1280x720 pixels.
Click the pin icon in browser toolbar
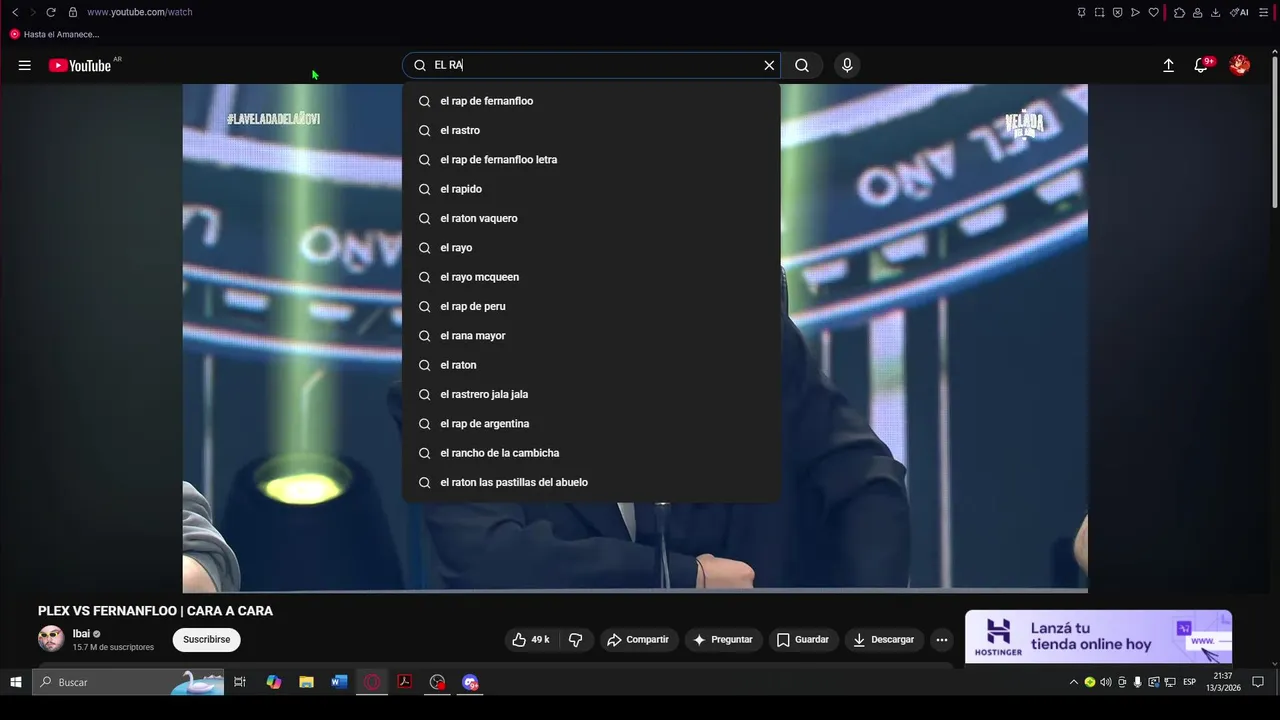pos(1081,12)
